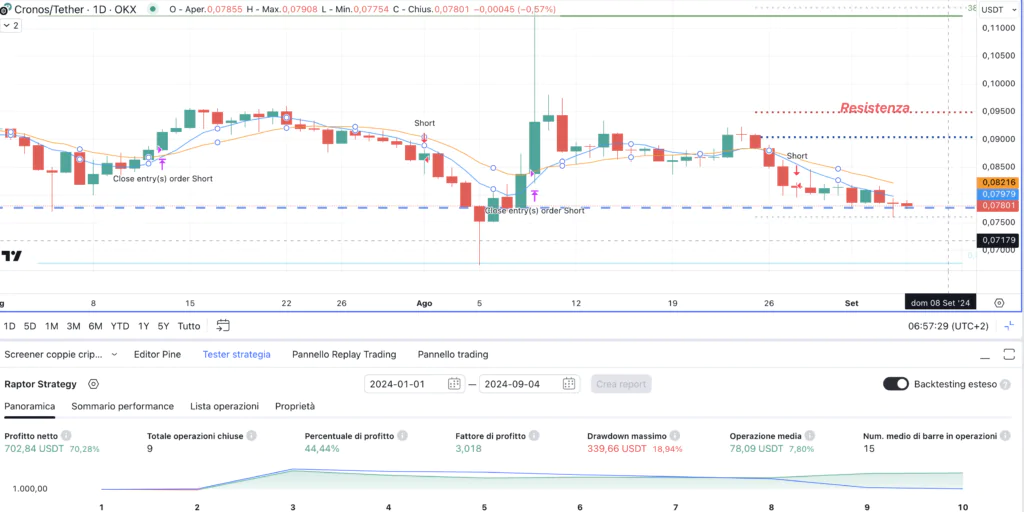Show help icon next to Backtesting esteso

tap(1004, 384)
